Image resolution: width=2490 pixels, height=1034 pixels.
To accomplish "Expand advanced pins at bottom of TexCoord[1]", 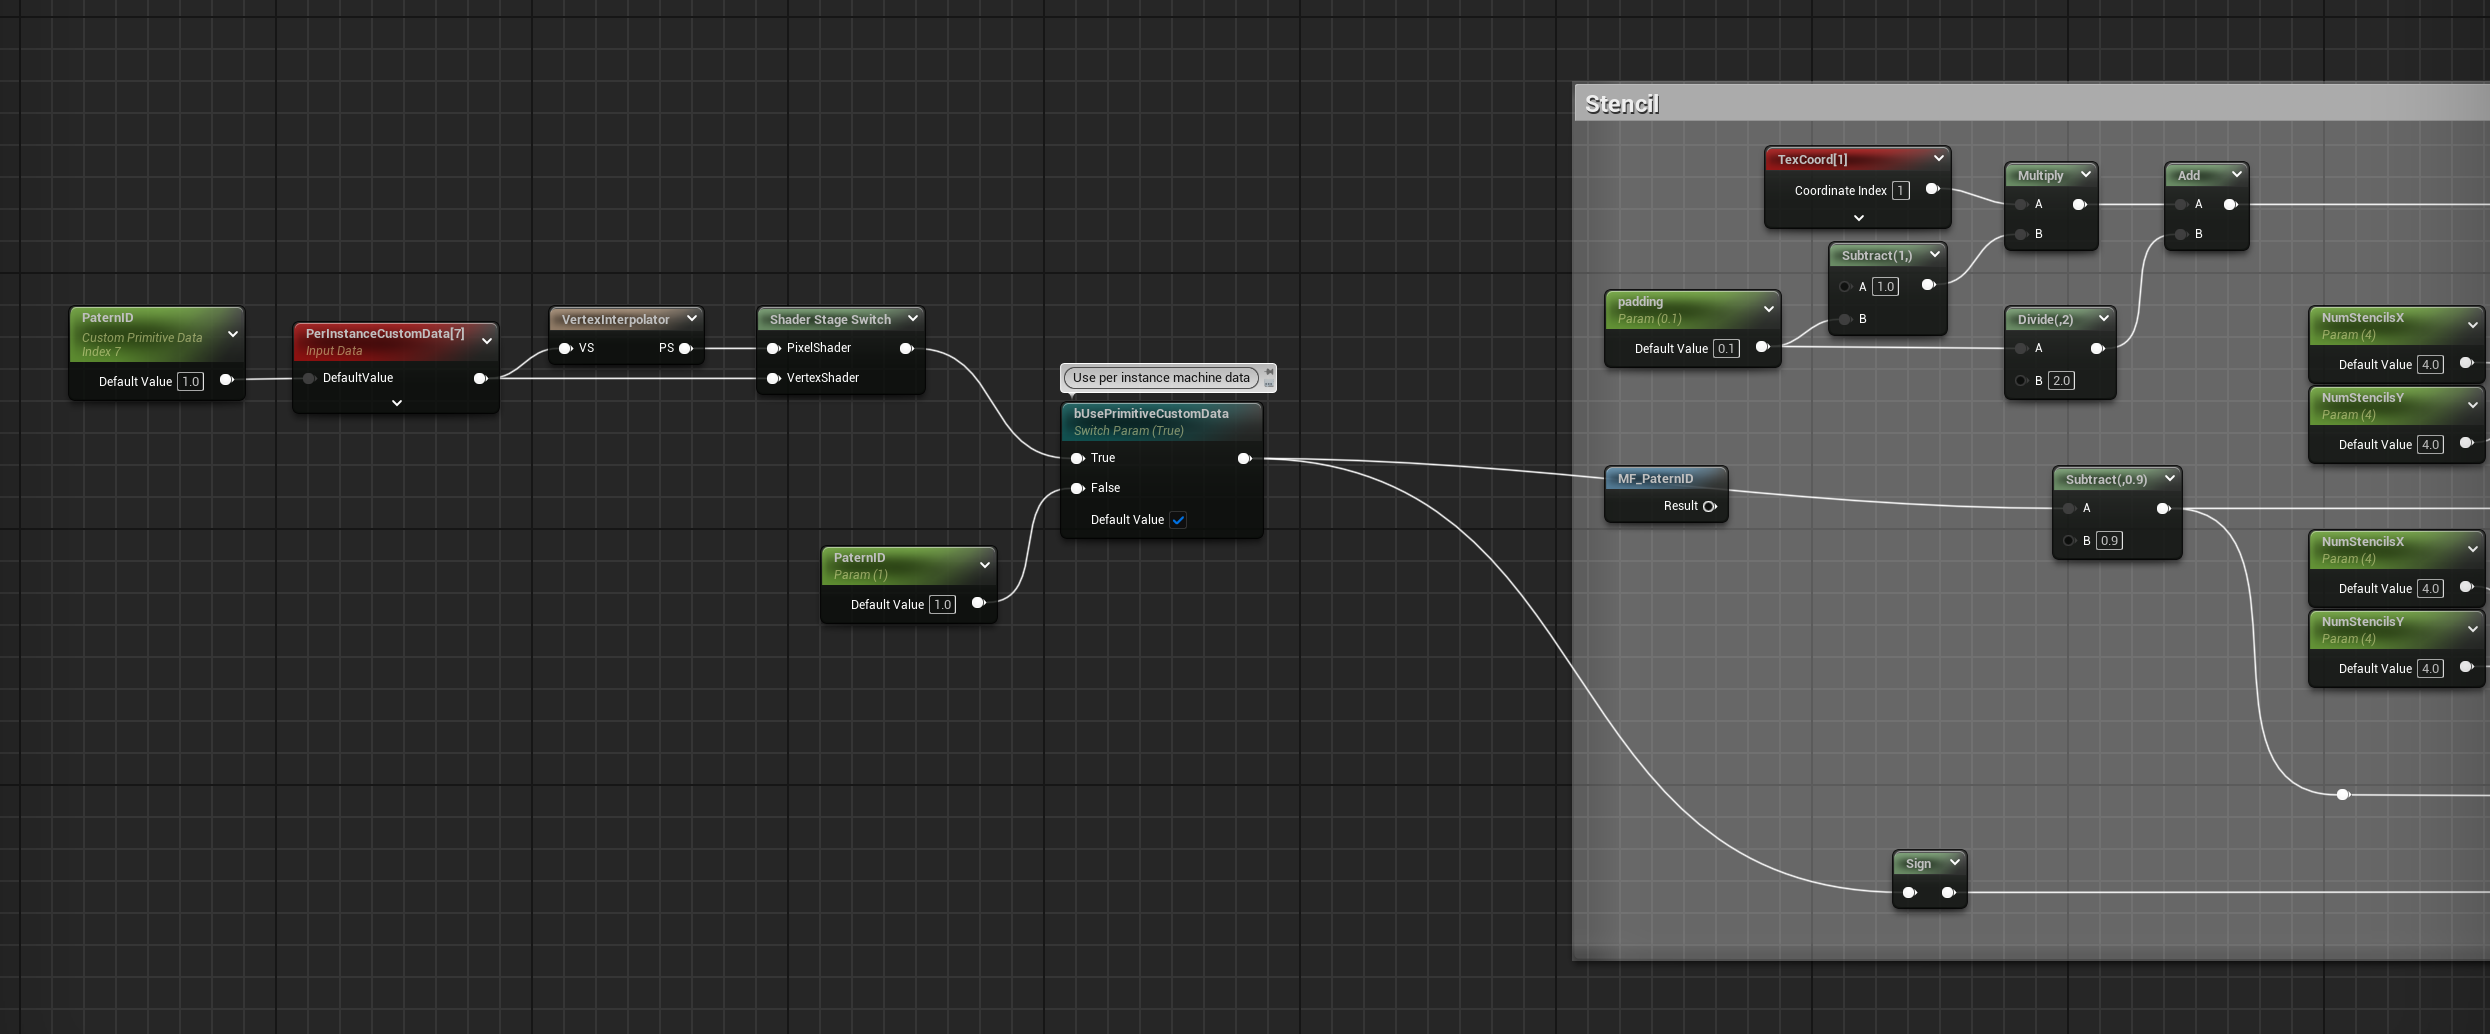I will pyautogui.click(x=1859, y=218).
